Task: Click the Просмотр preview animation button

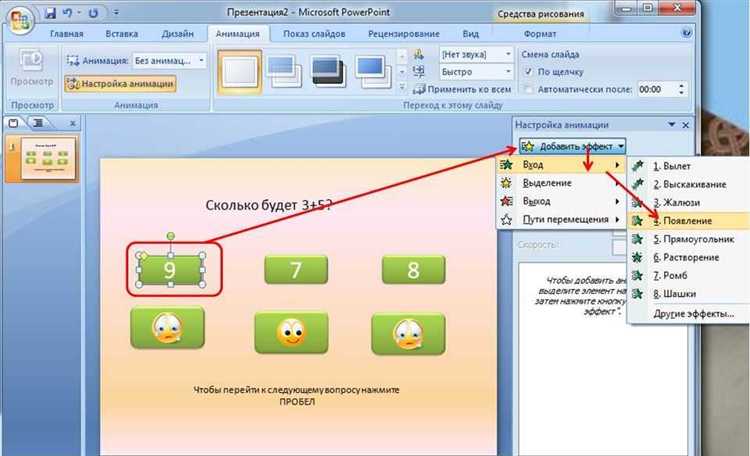Action: (x=32, y=69)
